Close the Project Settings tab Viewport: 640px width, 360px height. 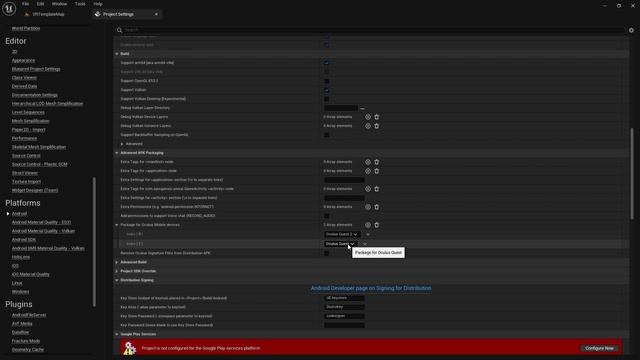(156, 14)
